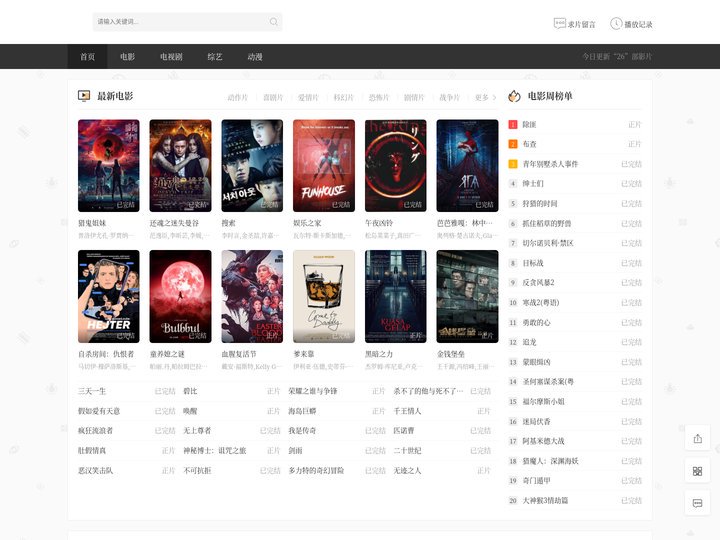Open ranked item 阿基米德大战

click(543, 441)
